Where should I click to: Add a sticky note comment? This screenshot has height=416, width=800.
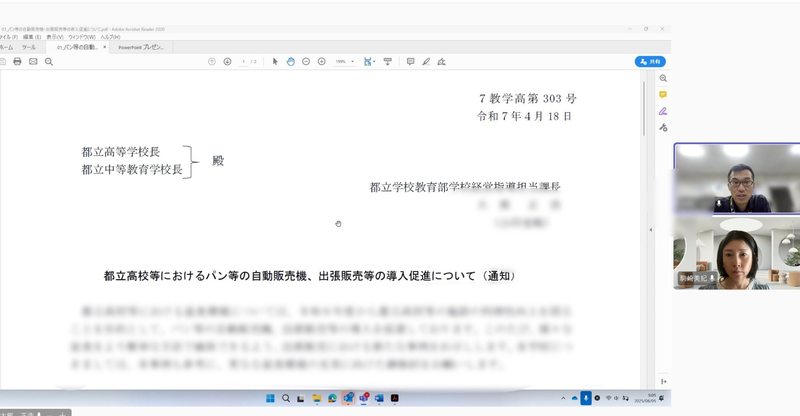pyautogui.click(x=410, y=61)
